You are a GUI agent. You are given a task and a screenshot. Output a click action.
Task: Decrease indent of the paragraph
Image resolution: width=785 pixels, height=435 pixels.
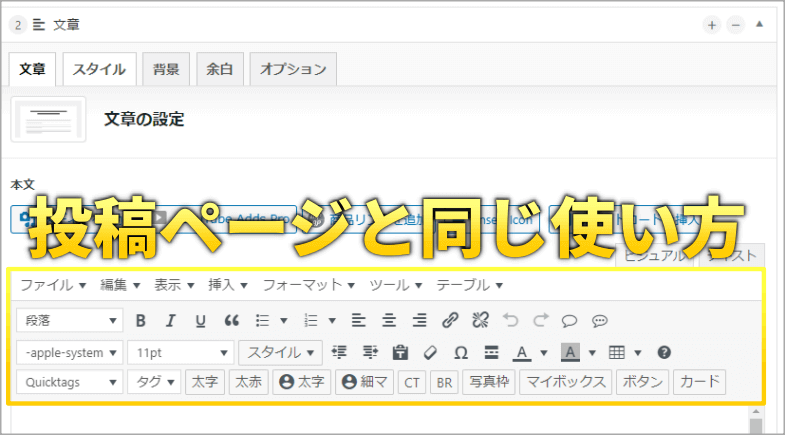click(339, 352)
